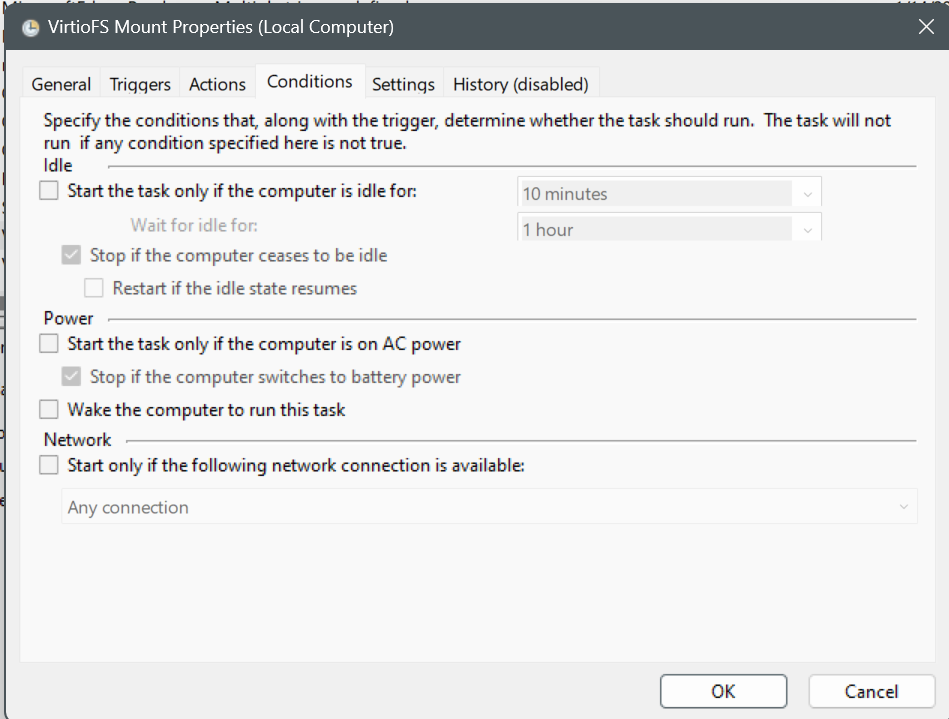The image size is (949, 719).
Task: Click the clock icon in the title bar
Action: [x=30, y=28]
